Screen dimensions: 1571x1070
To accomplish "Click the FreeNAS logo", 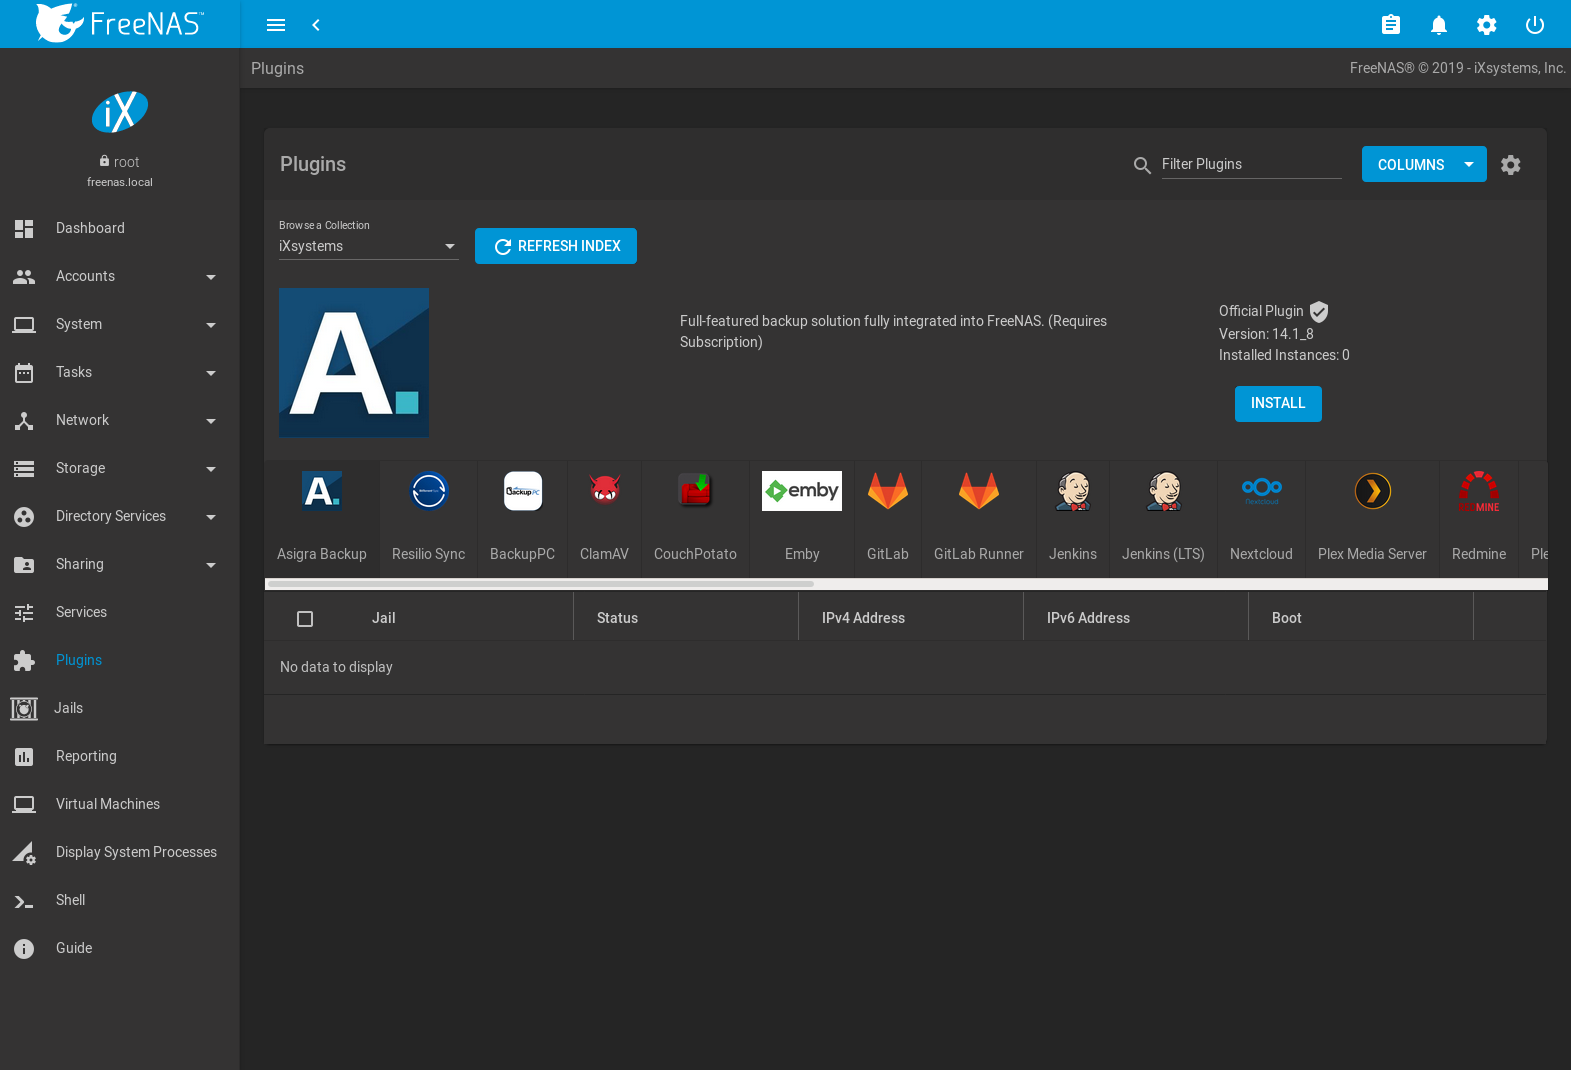I will pyautogui.click(x=120, y=23).
